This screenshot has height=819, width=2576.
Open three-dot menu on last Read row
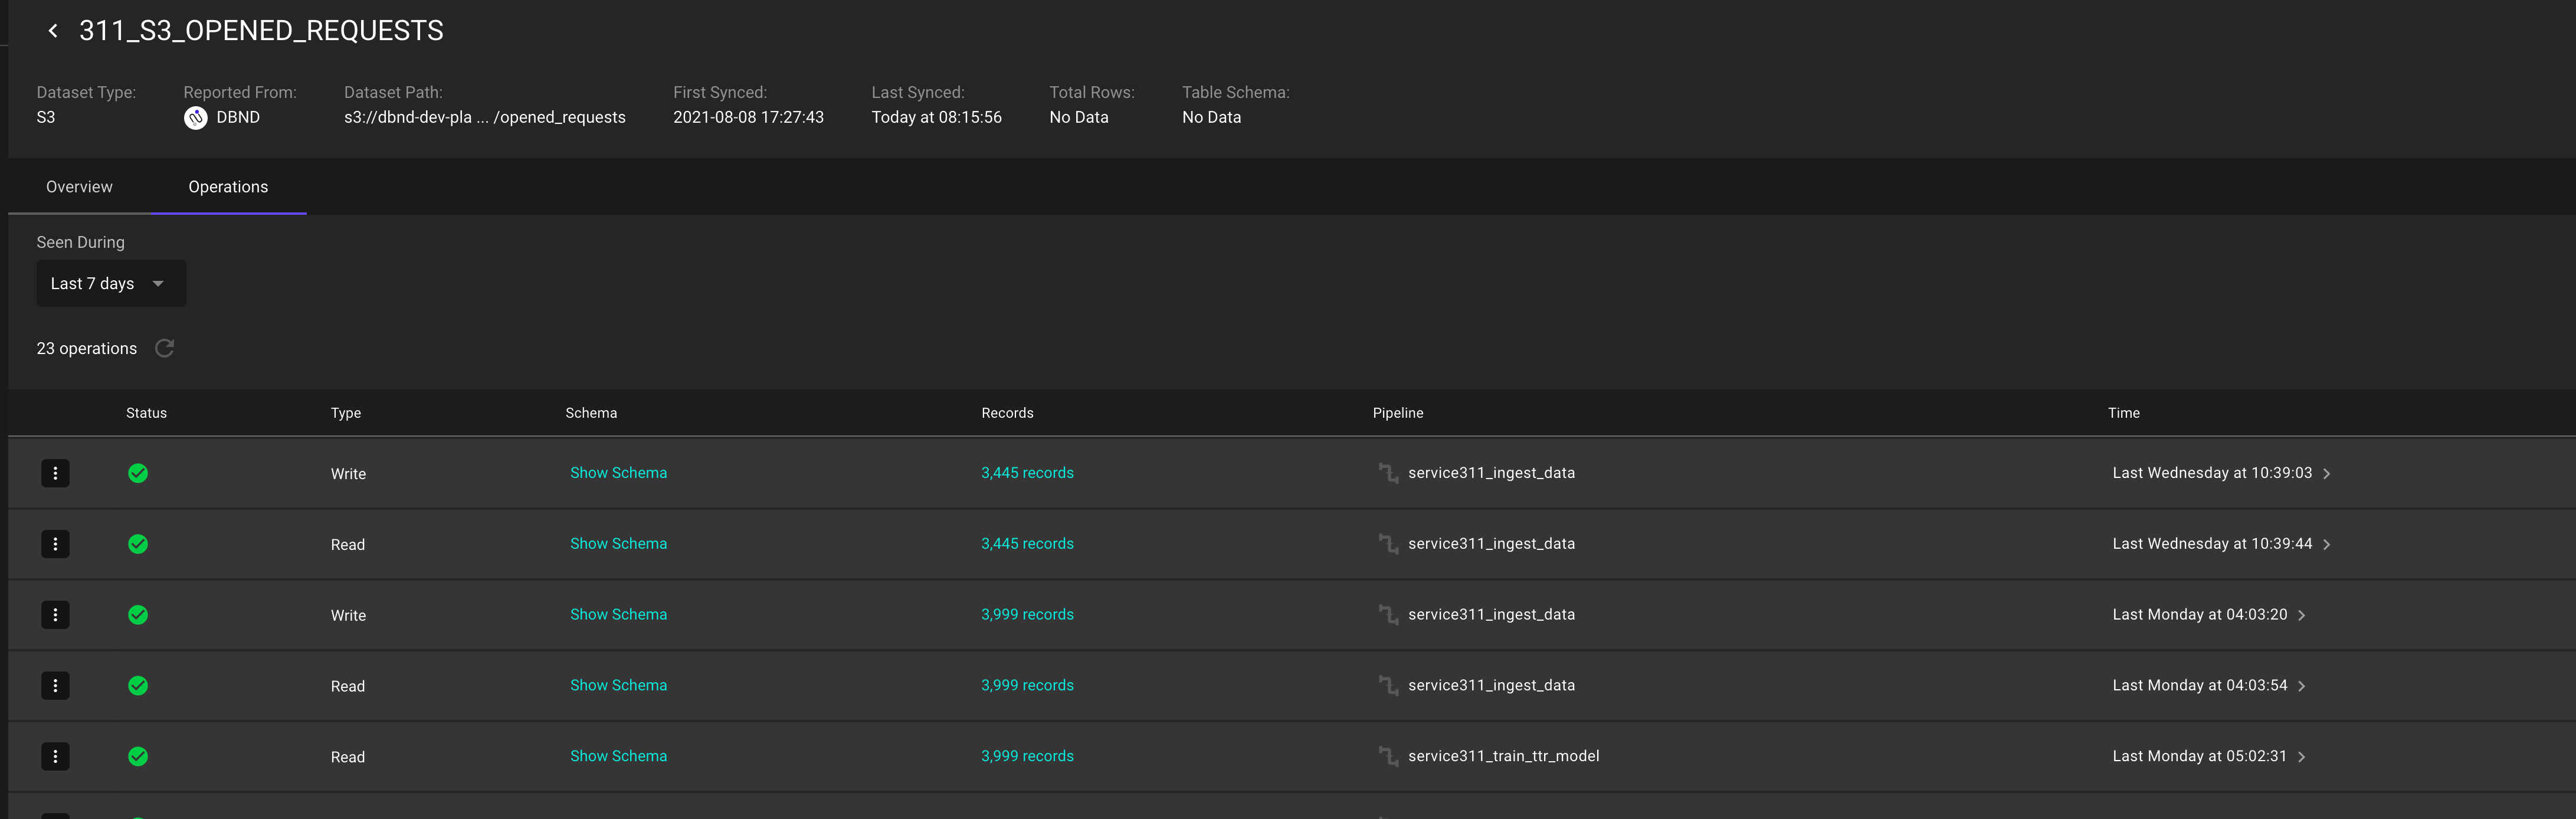click(55, 756)
